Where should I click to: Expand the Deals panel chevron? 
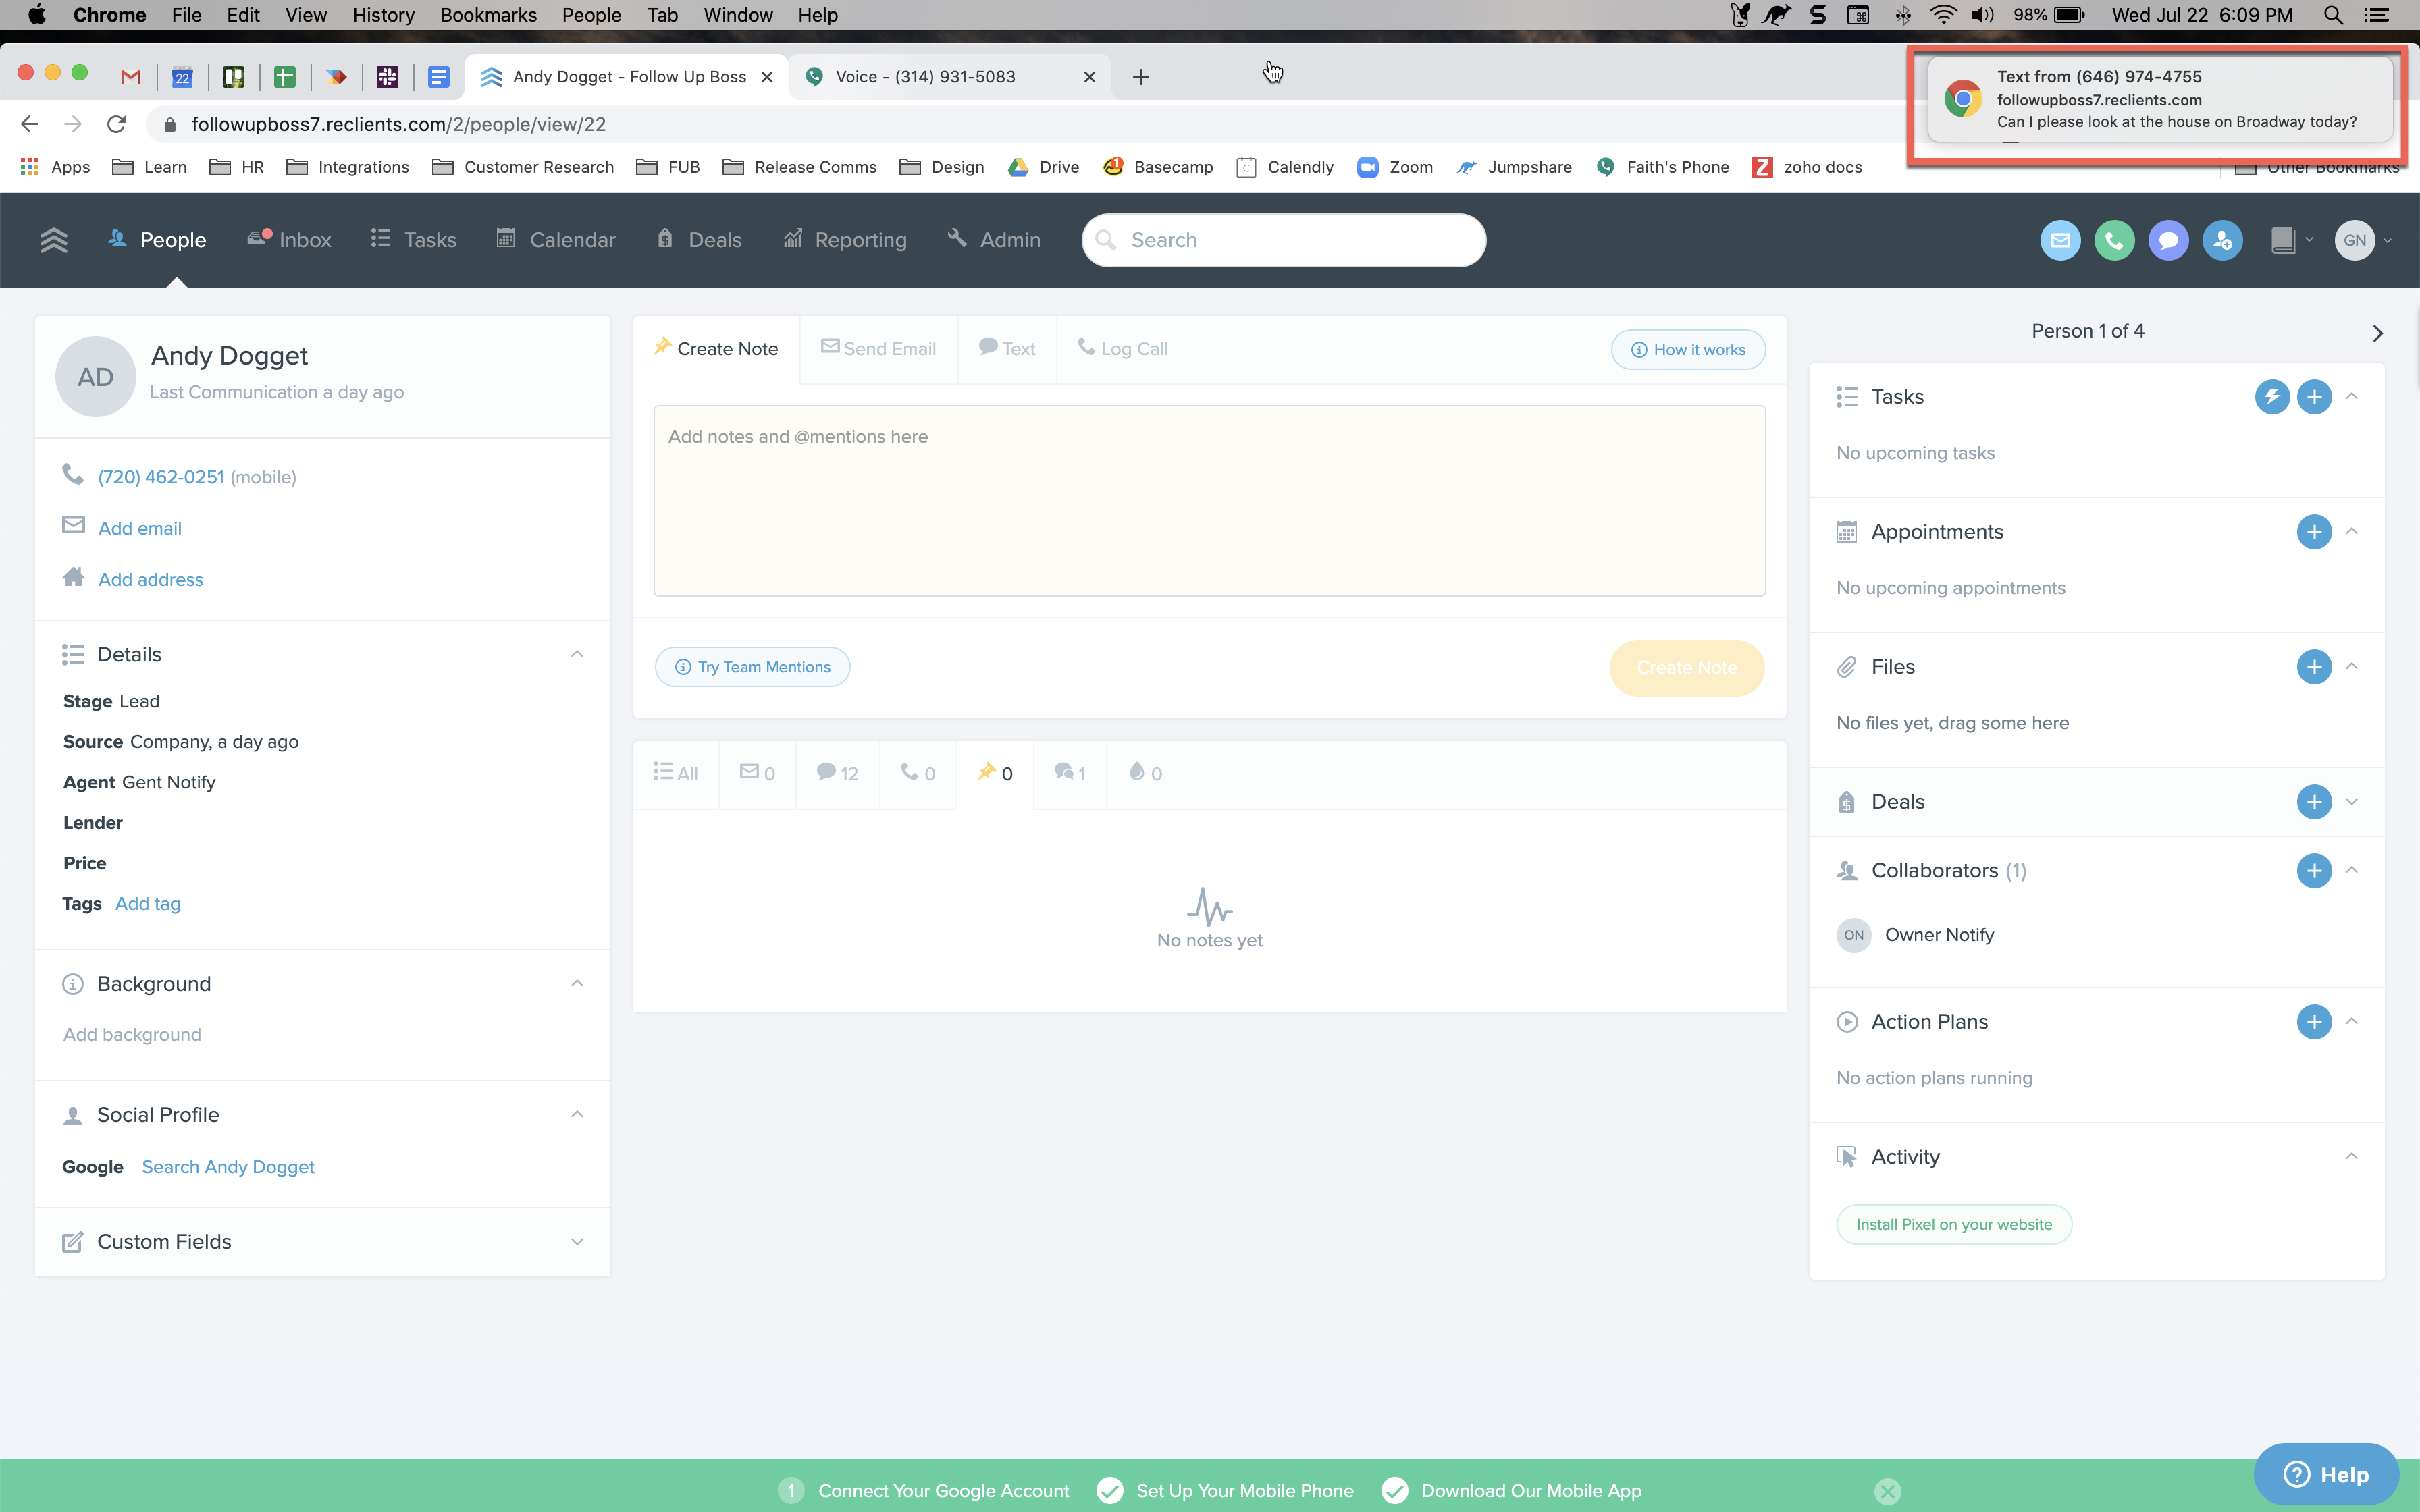[2352, 802]
